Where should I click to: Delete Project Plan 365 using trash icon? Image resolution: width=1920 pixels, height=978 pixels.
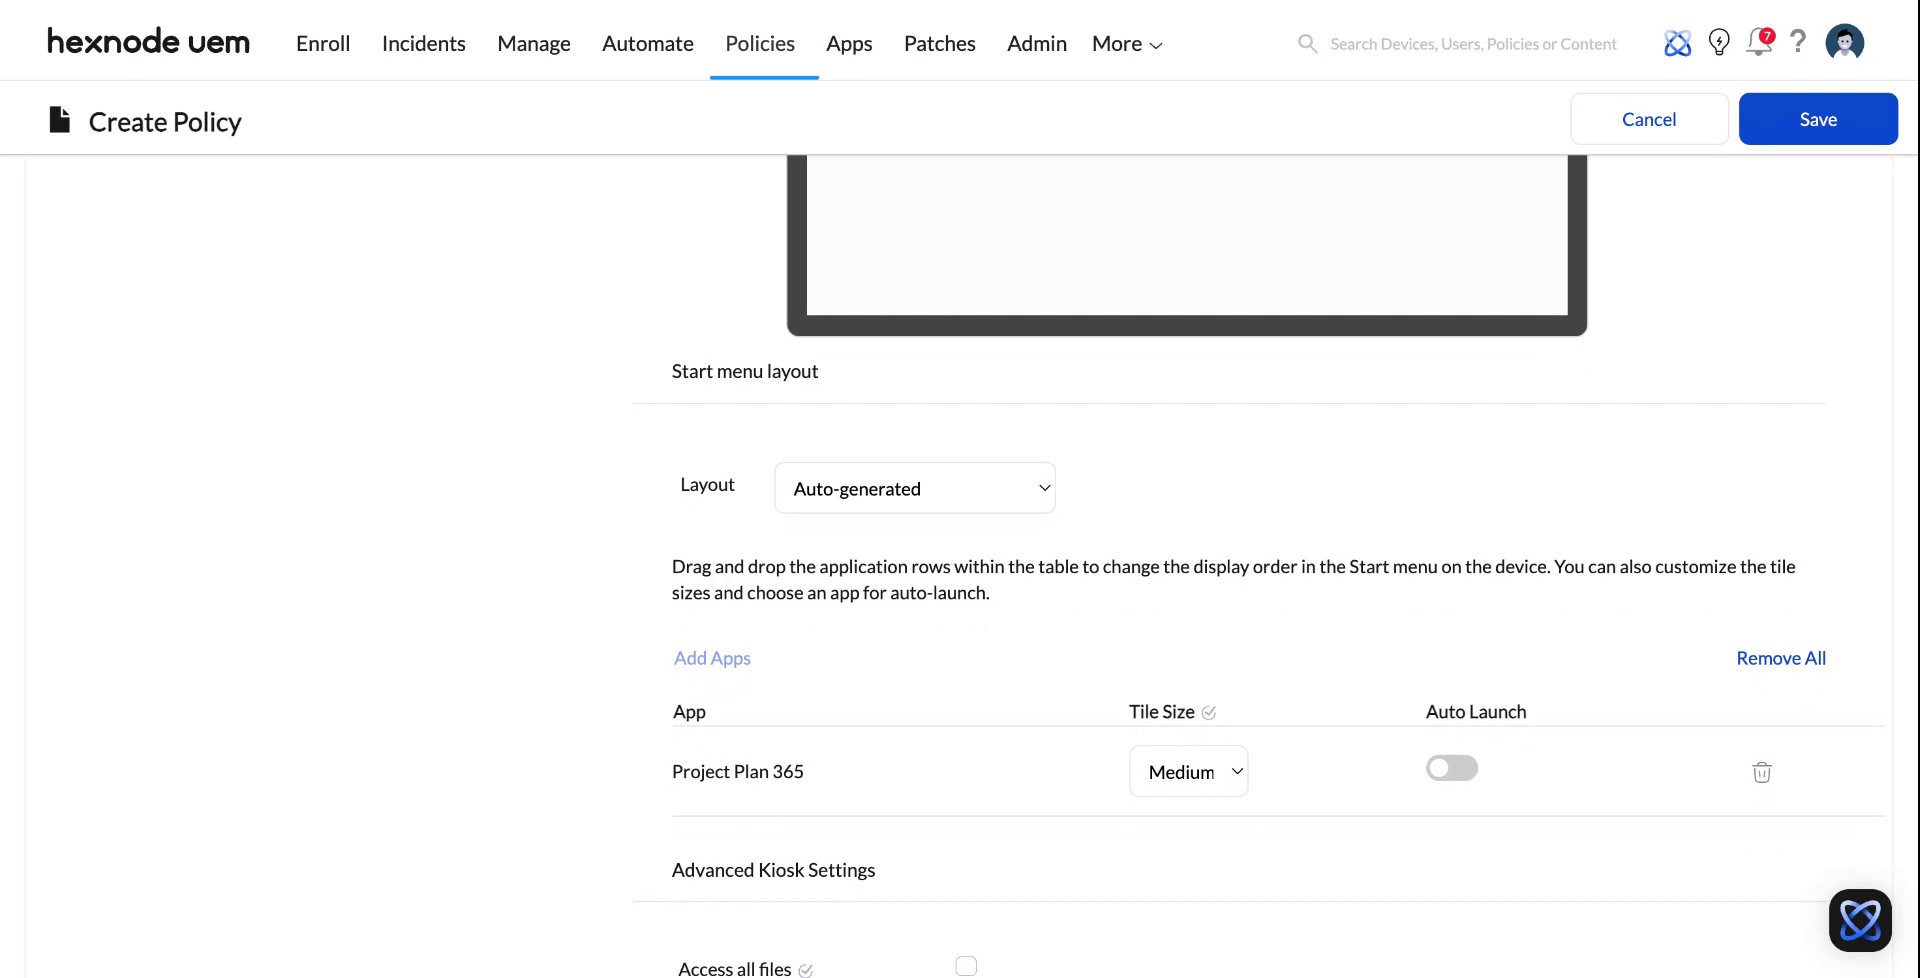click(1761, 772)
